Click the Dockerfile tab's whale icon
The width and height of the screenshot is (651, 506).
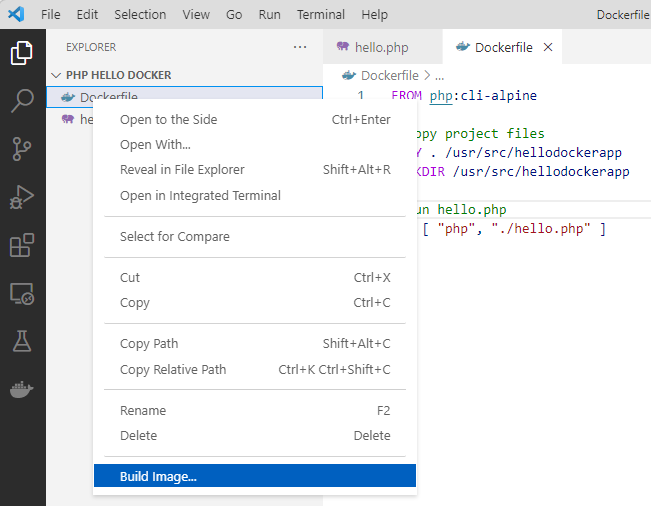(463, 46)
